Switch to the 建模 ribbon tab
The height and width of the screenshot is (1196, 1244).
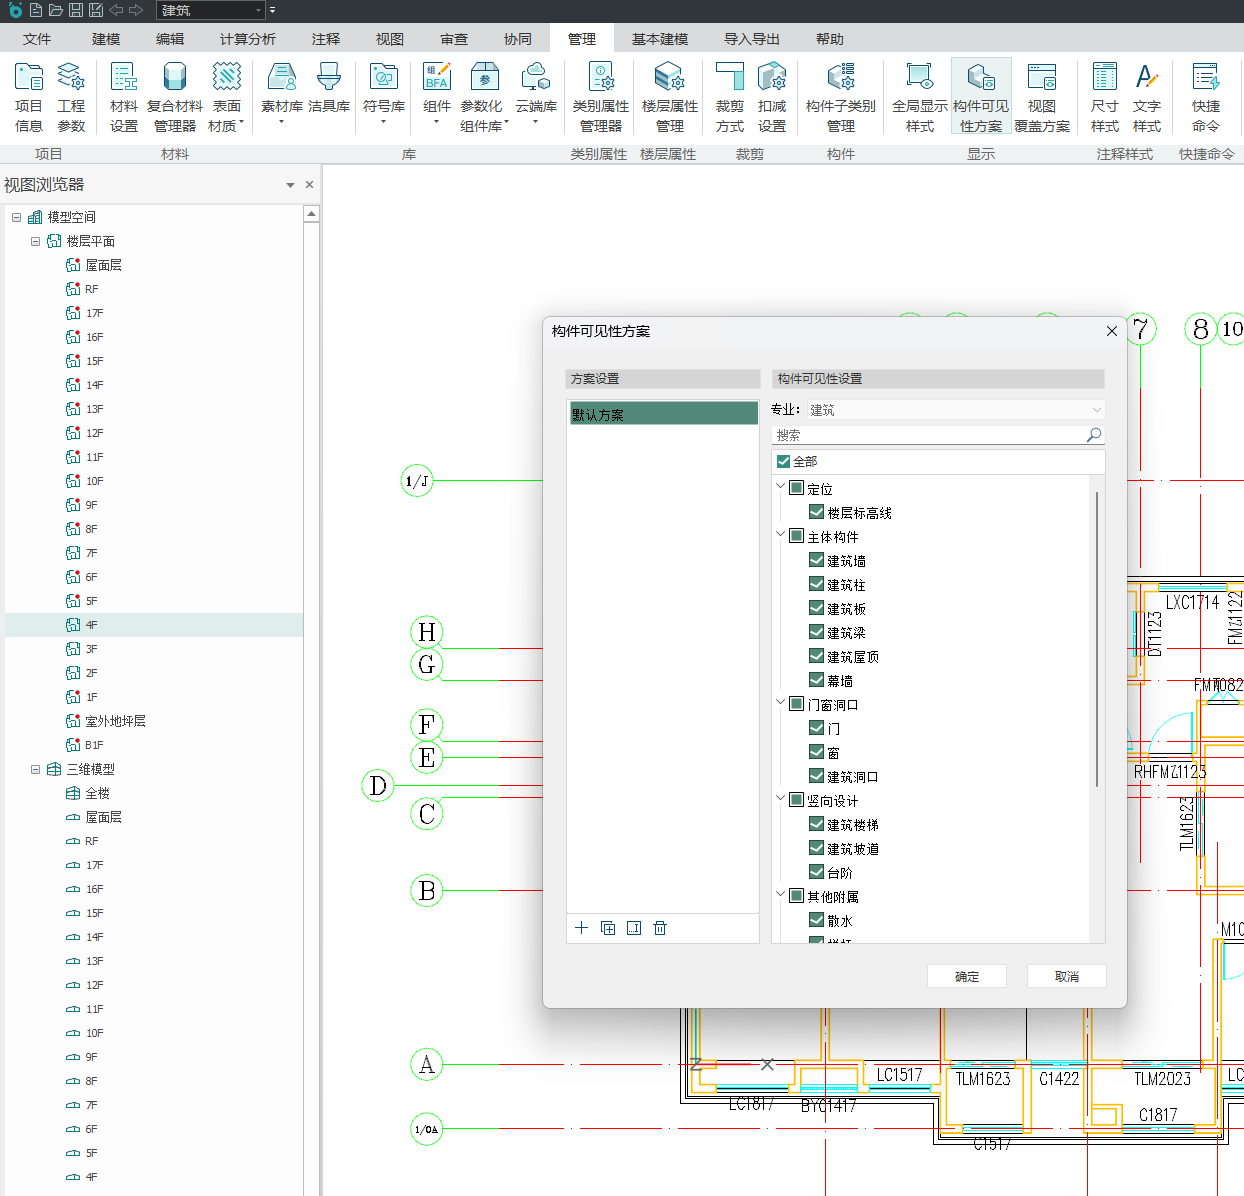pos(106,39)
